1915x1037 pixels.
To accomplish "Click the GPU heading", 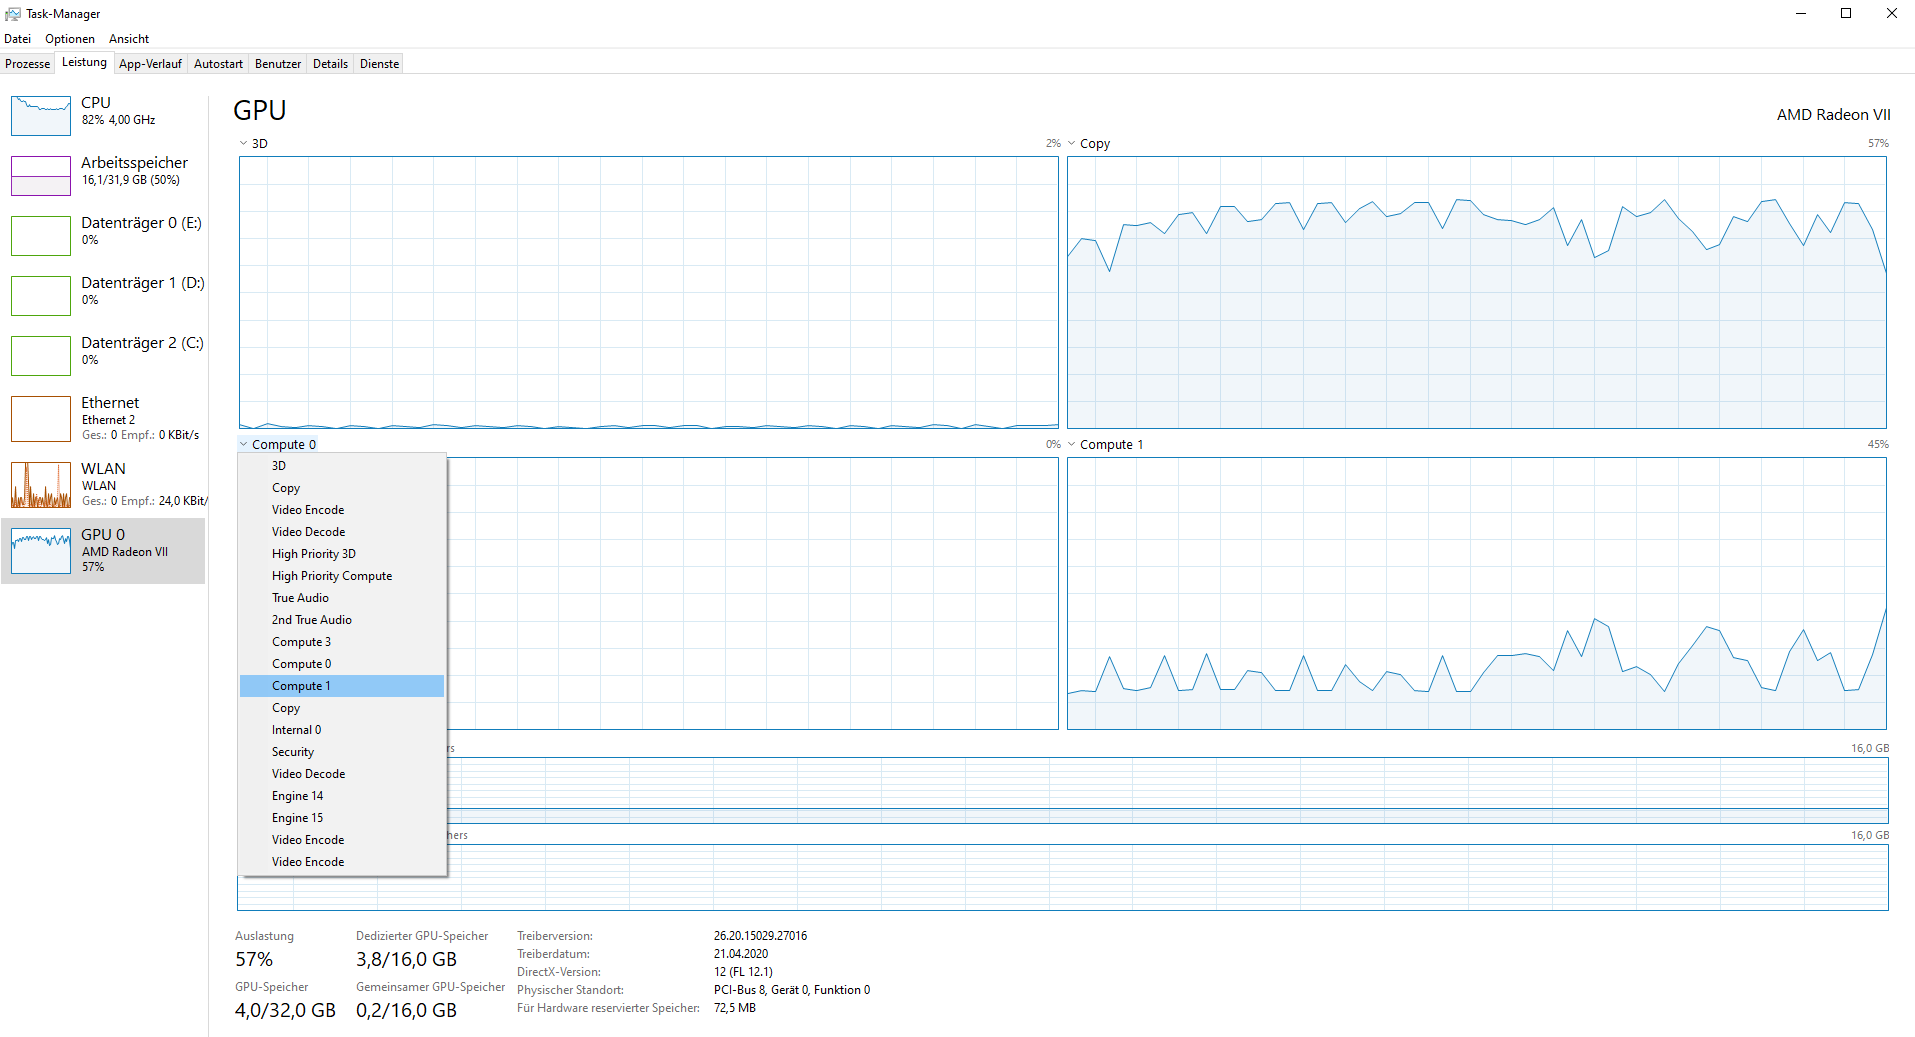I will 260,110.
